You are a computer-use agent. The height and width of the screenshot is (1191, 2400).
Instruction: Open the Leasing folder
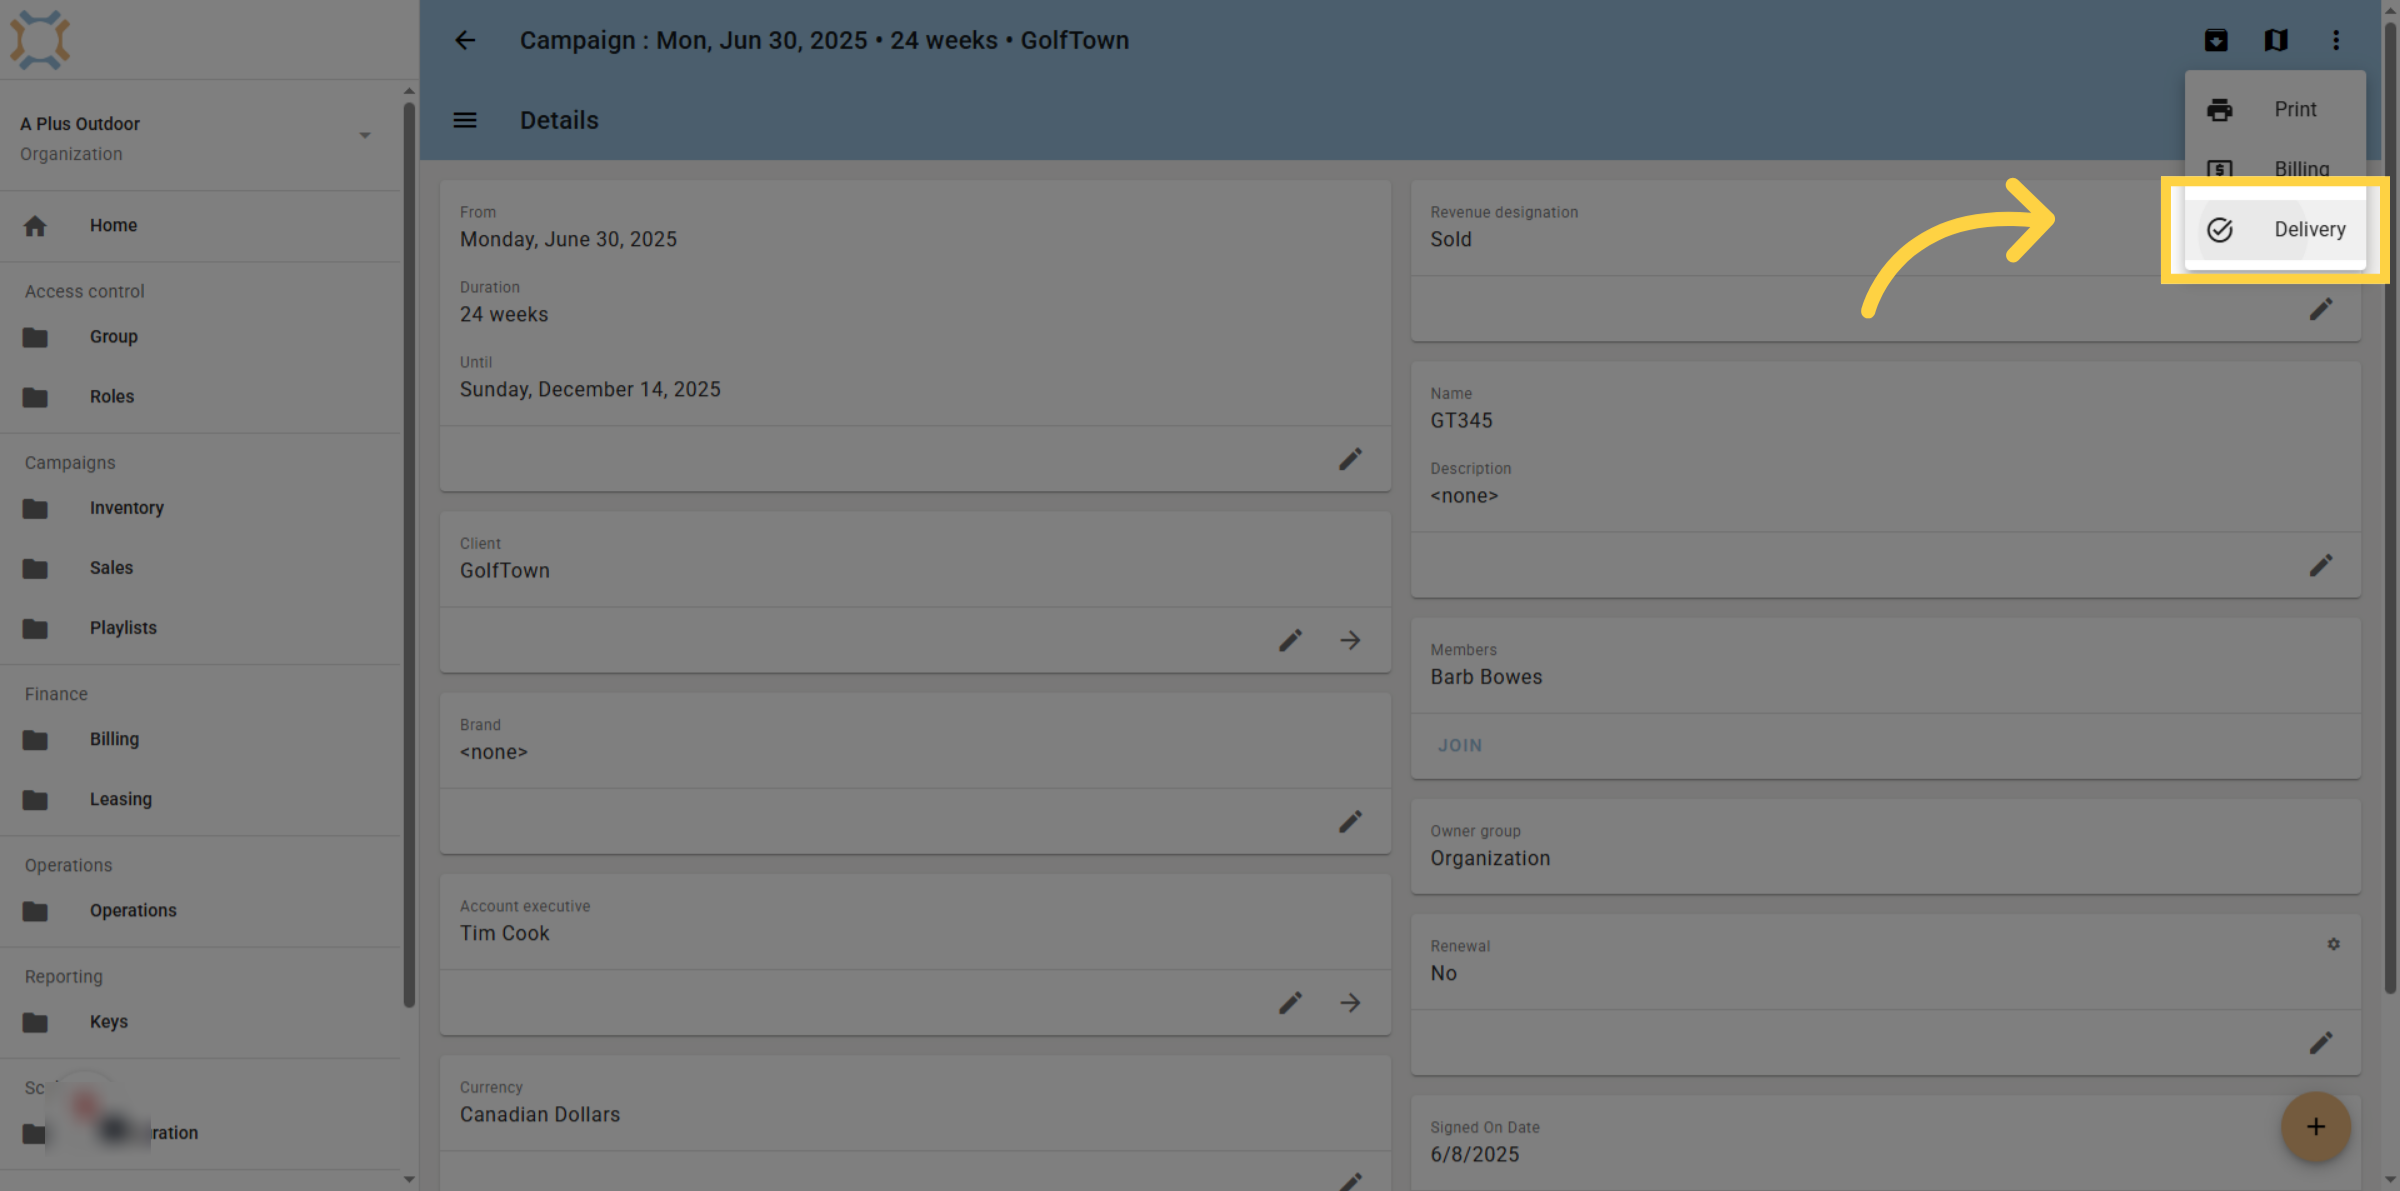200,799
